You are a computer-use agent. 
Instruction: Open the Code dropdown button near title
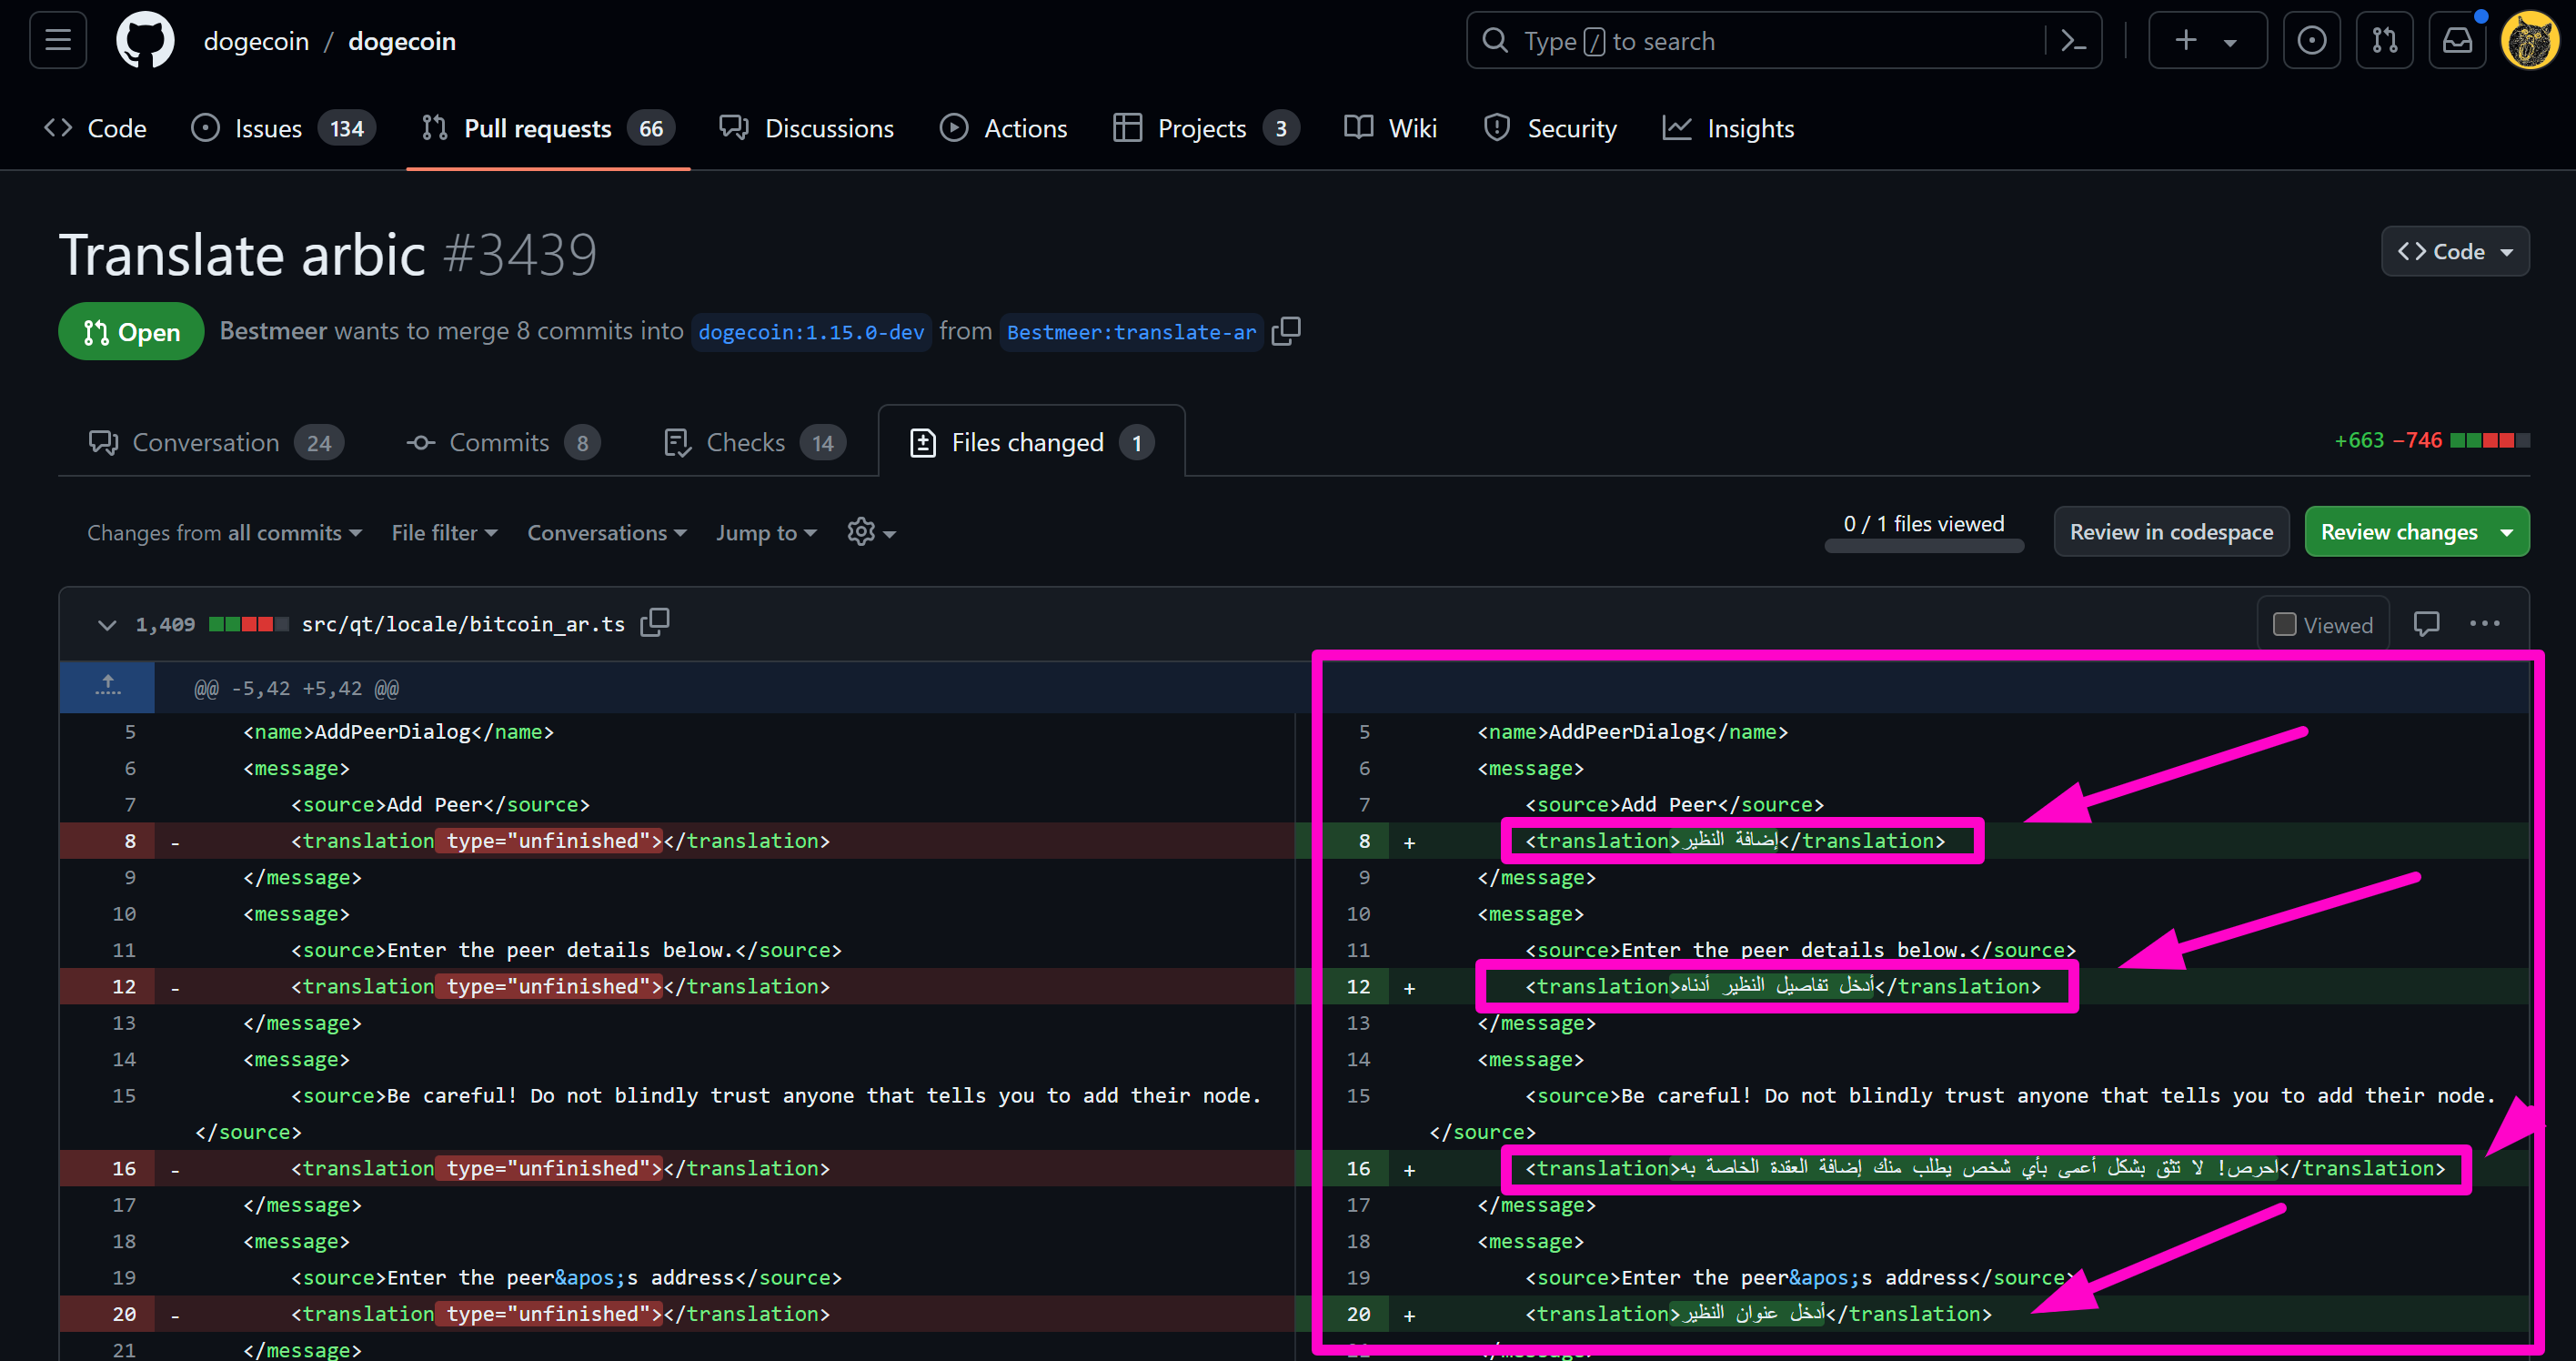point(2455,251)
